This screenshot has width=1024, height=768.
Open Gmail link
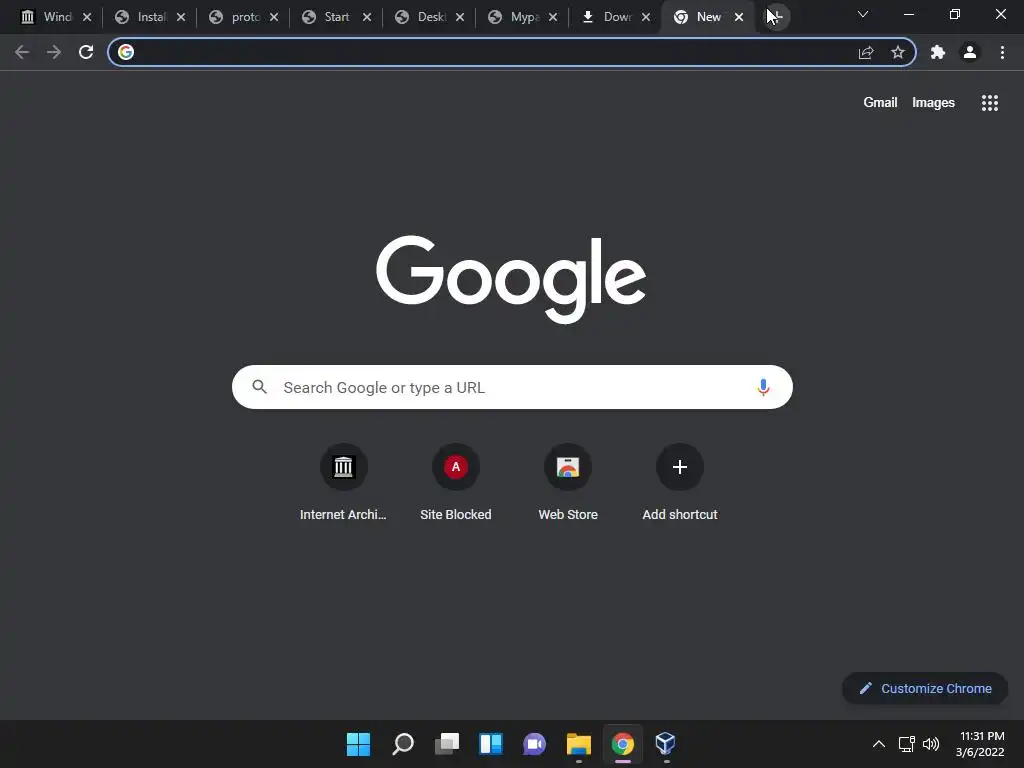(880, 103)
